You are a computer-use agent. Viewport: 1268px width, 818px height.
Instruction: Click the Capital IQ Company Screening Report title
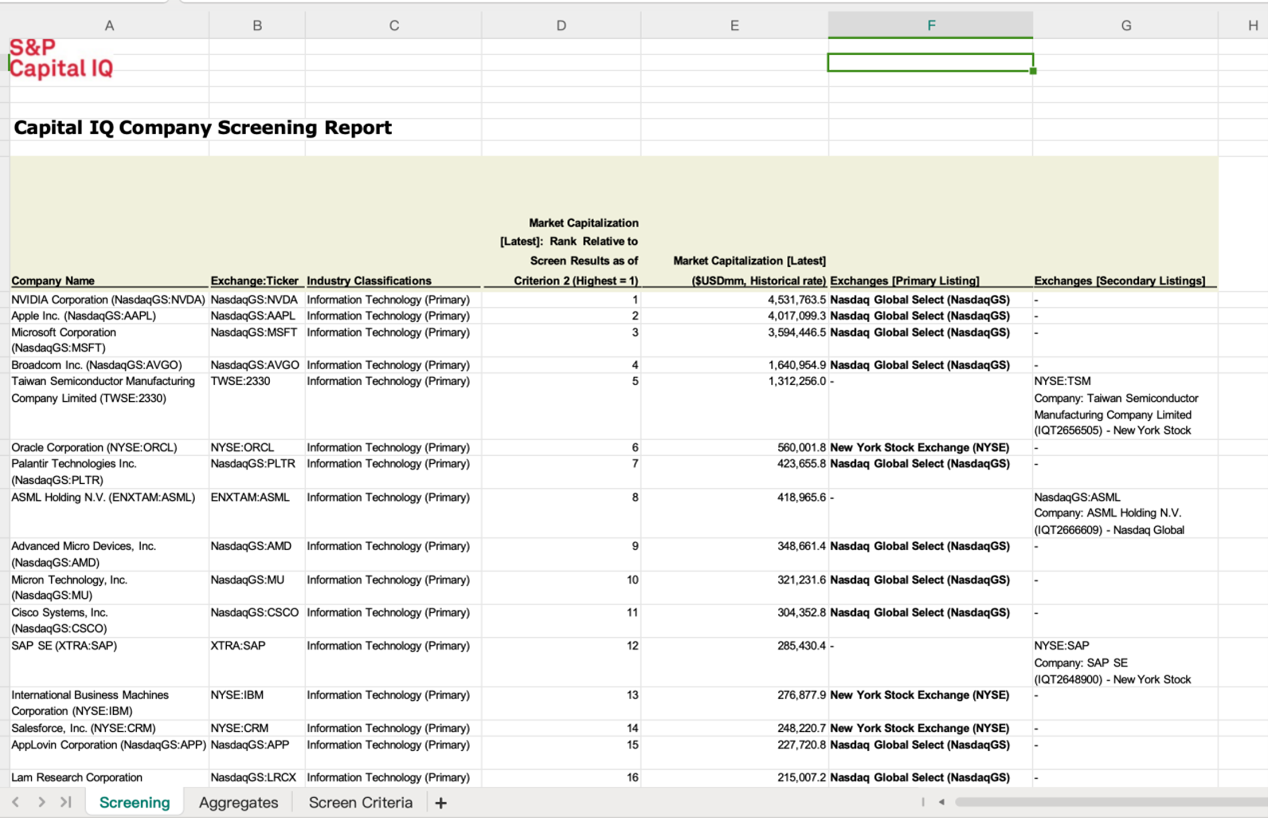point(203,128)
